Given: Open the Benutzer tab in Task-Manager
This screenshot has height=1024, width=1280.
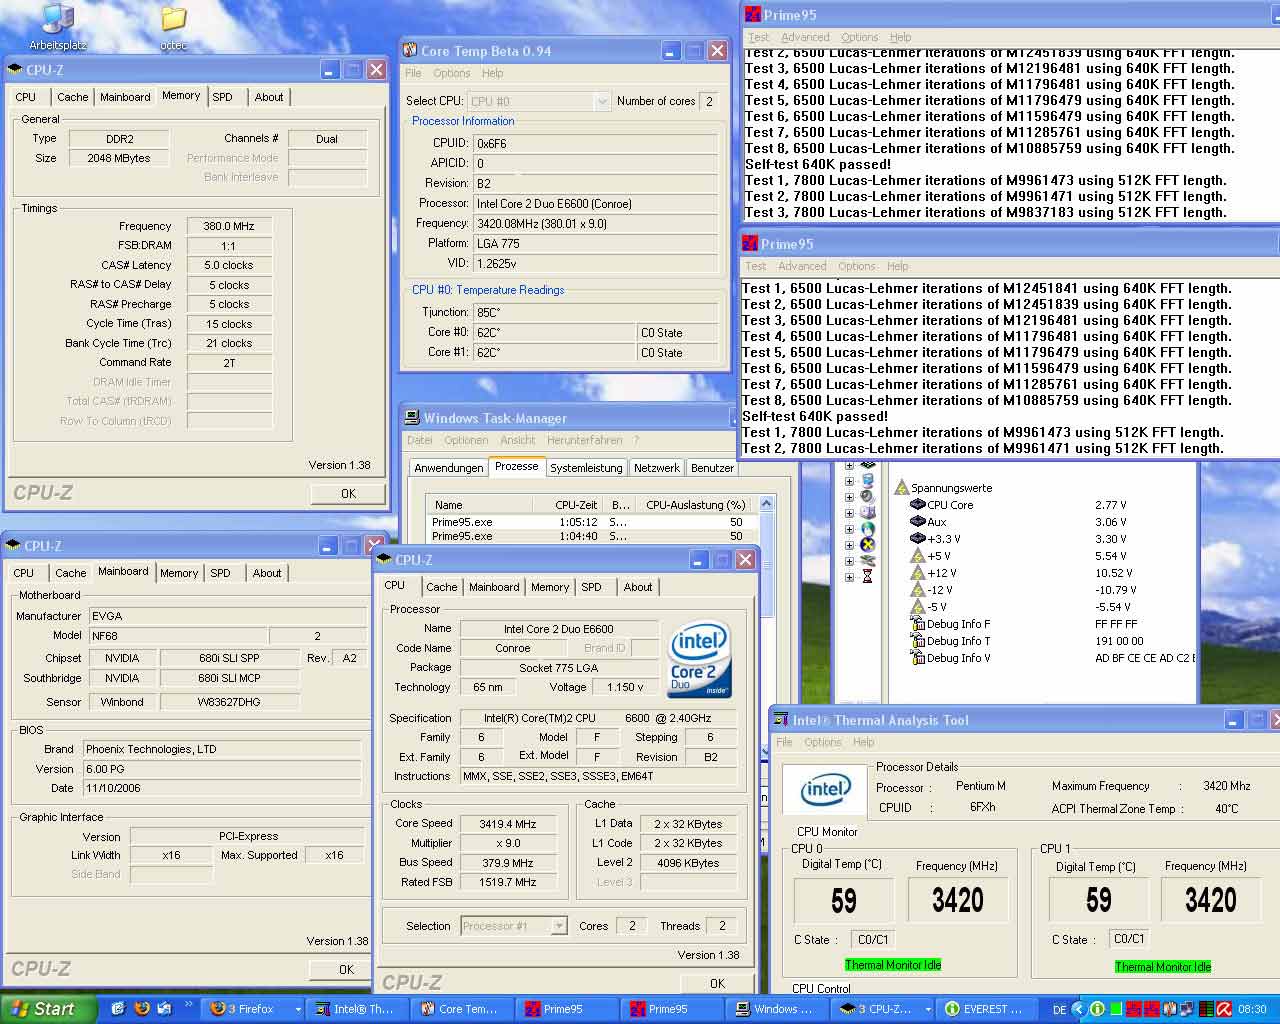Looking at the screenshot, I should 712,468.
